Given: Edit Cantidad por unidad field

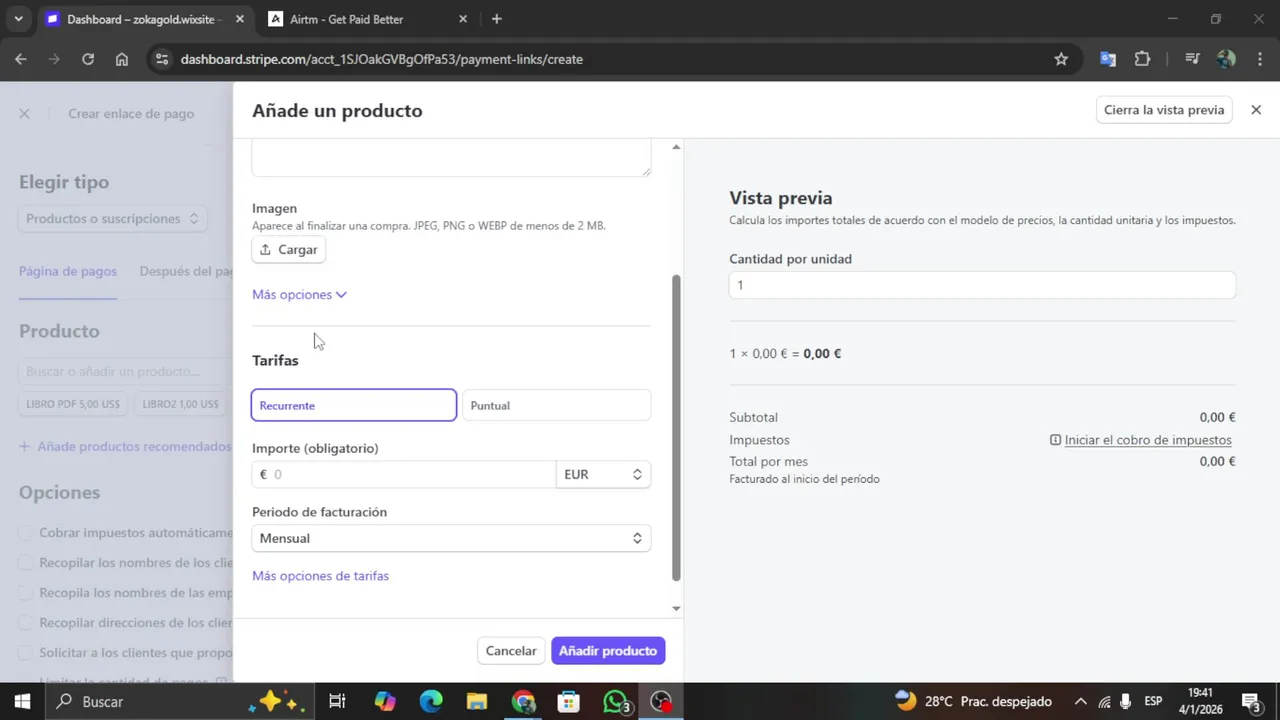Looking at the screenshot, I should (982, 285).
